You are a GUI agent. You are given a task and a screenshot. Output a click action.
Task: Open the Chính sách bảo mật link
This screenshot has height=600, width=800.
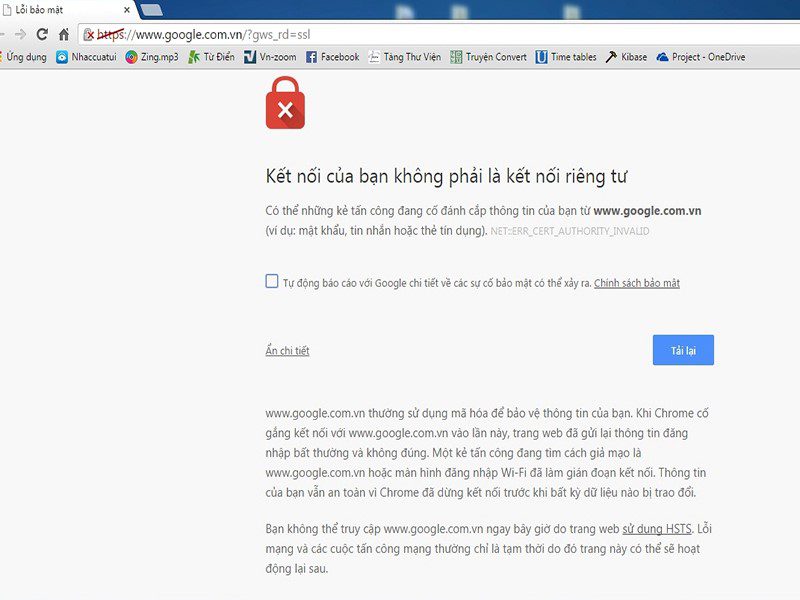point(637,283)
